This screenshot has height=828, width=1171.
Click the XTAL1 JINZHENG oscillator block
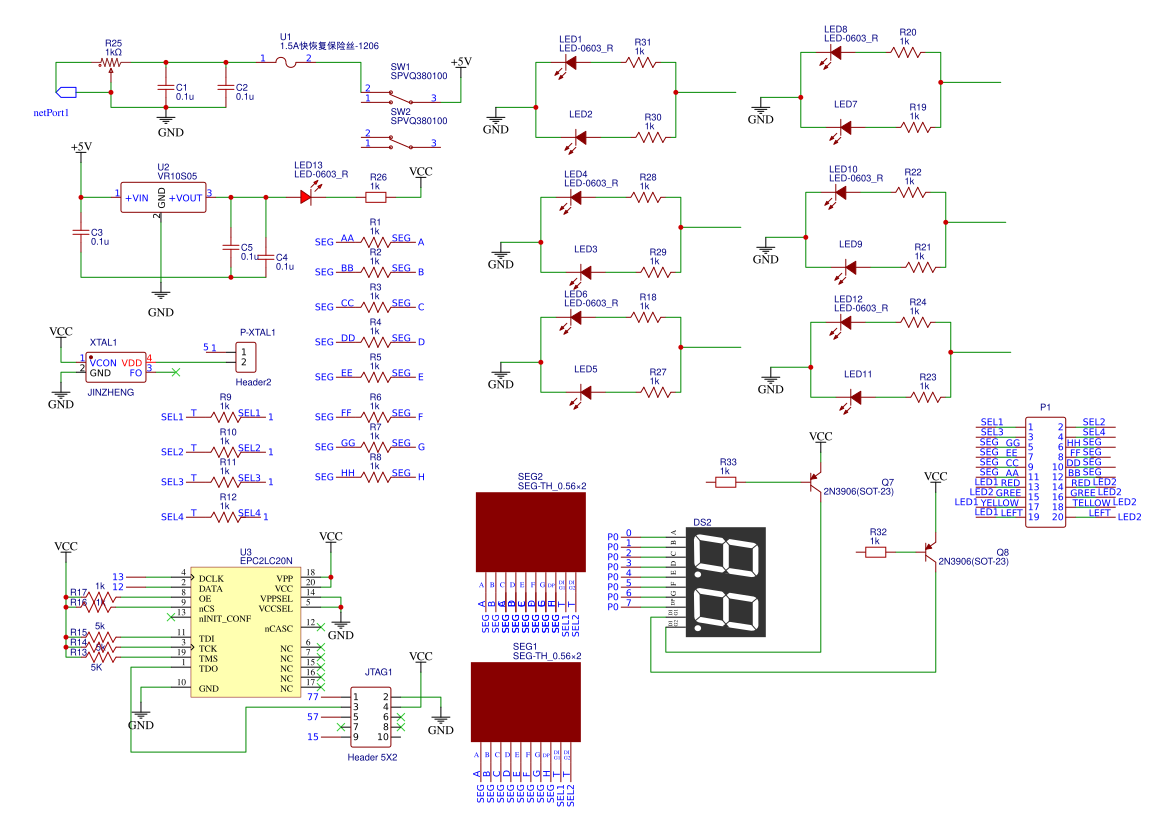click(x=117, y=367)
